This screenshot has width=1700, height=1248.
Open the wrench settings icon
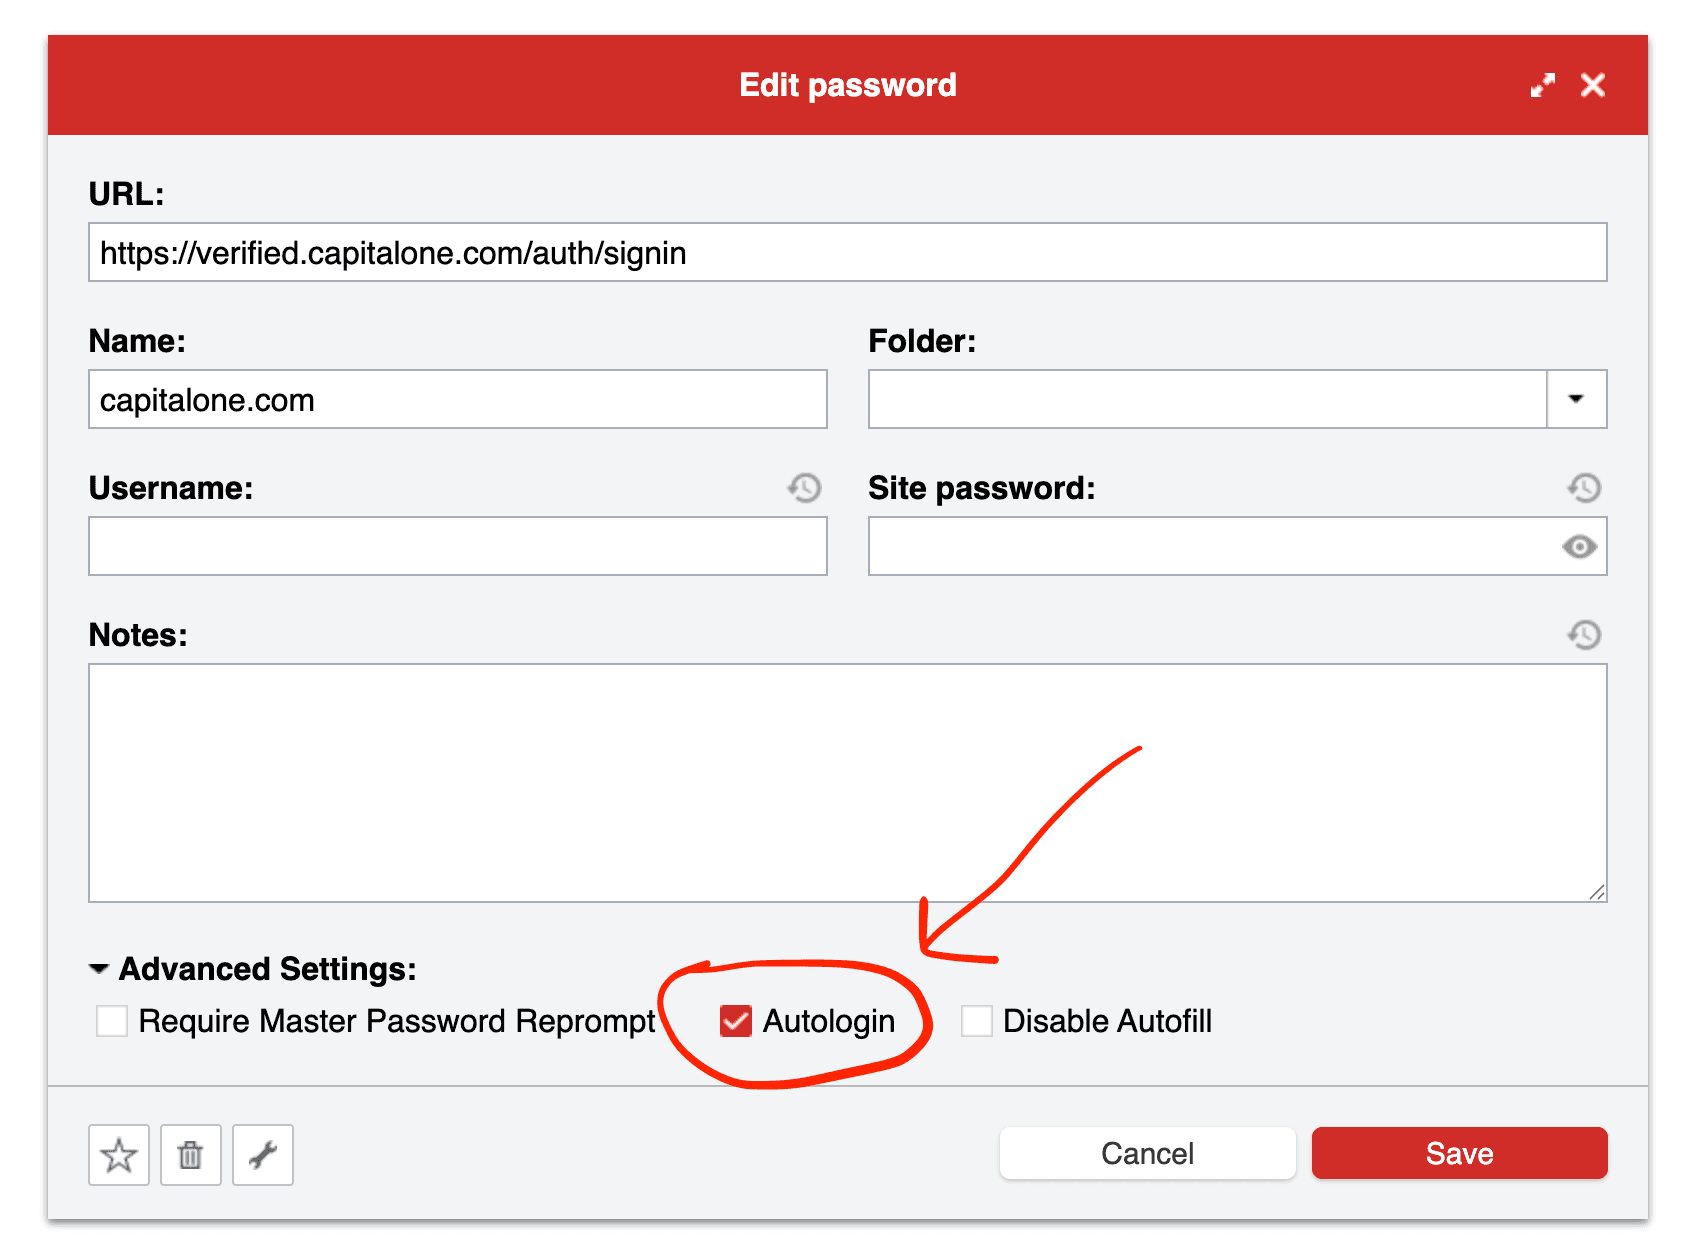pos(262,1155)
